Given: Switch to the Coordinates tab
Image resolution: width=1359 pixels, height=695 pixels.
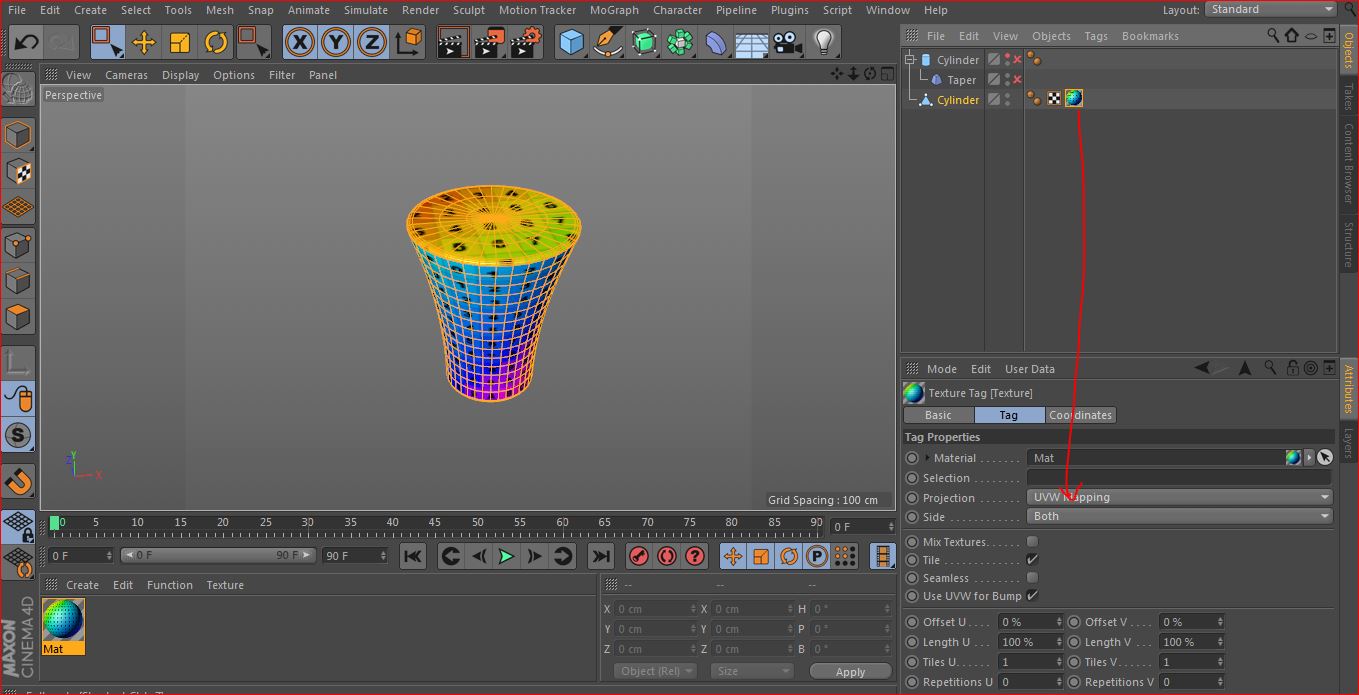Looking at the screenshot, I should coord(1080,415).
